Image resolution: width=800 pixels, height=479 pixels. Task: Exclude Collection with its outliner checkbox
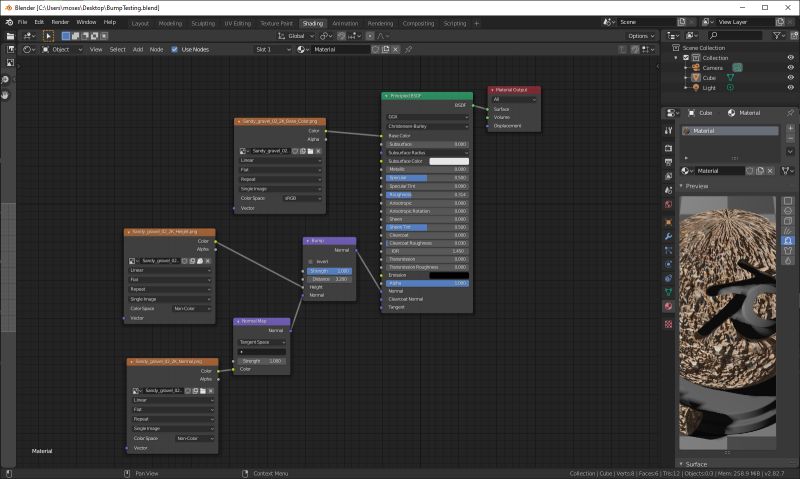tap(686, 58)
